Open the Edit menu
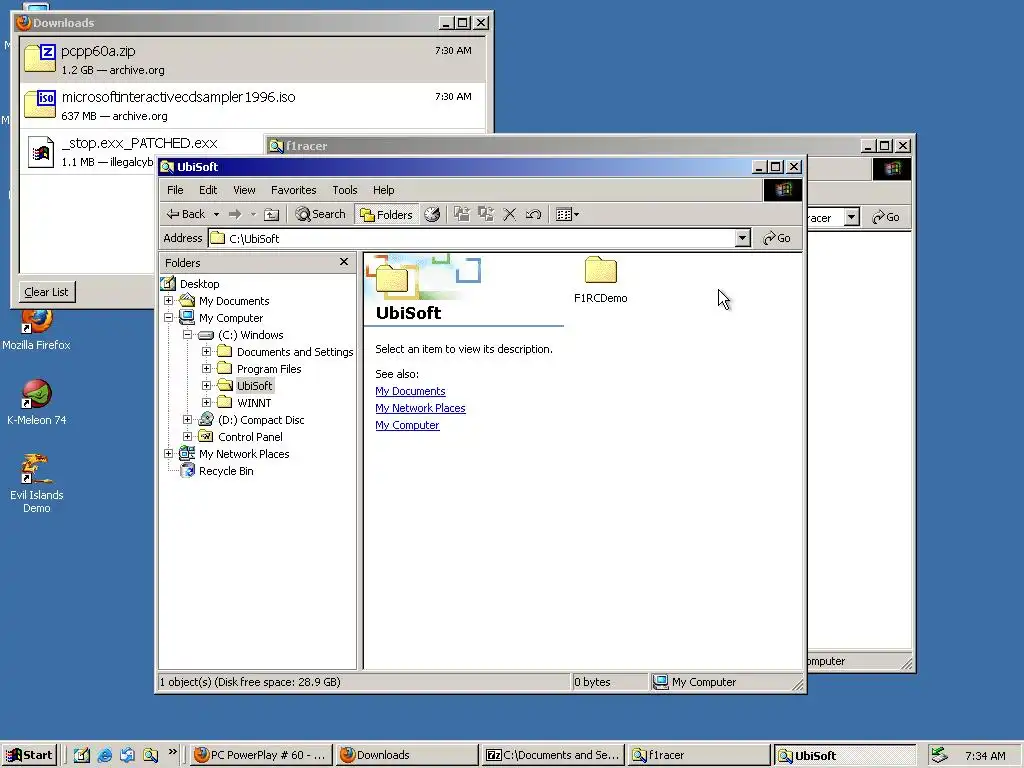The height and width of the screenshot is (768, 1024). coord(208,190)
